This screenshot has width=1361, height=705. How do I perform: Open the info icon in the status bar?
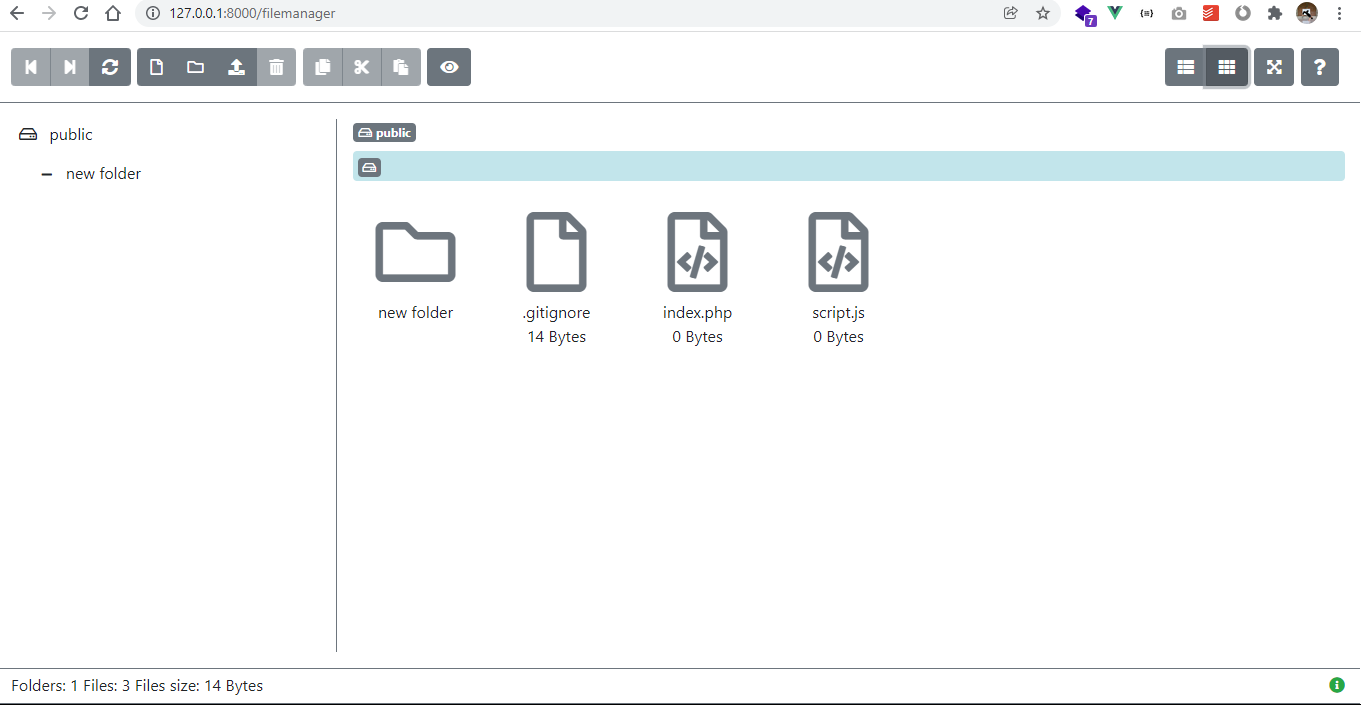[1336, 685]
